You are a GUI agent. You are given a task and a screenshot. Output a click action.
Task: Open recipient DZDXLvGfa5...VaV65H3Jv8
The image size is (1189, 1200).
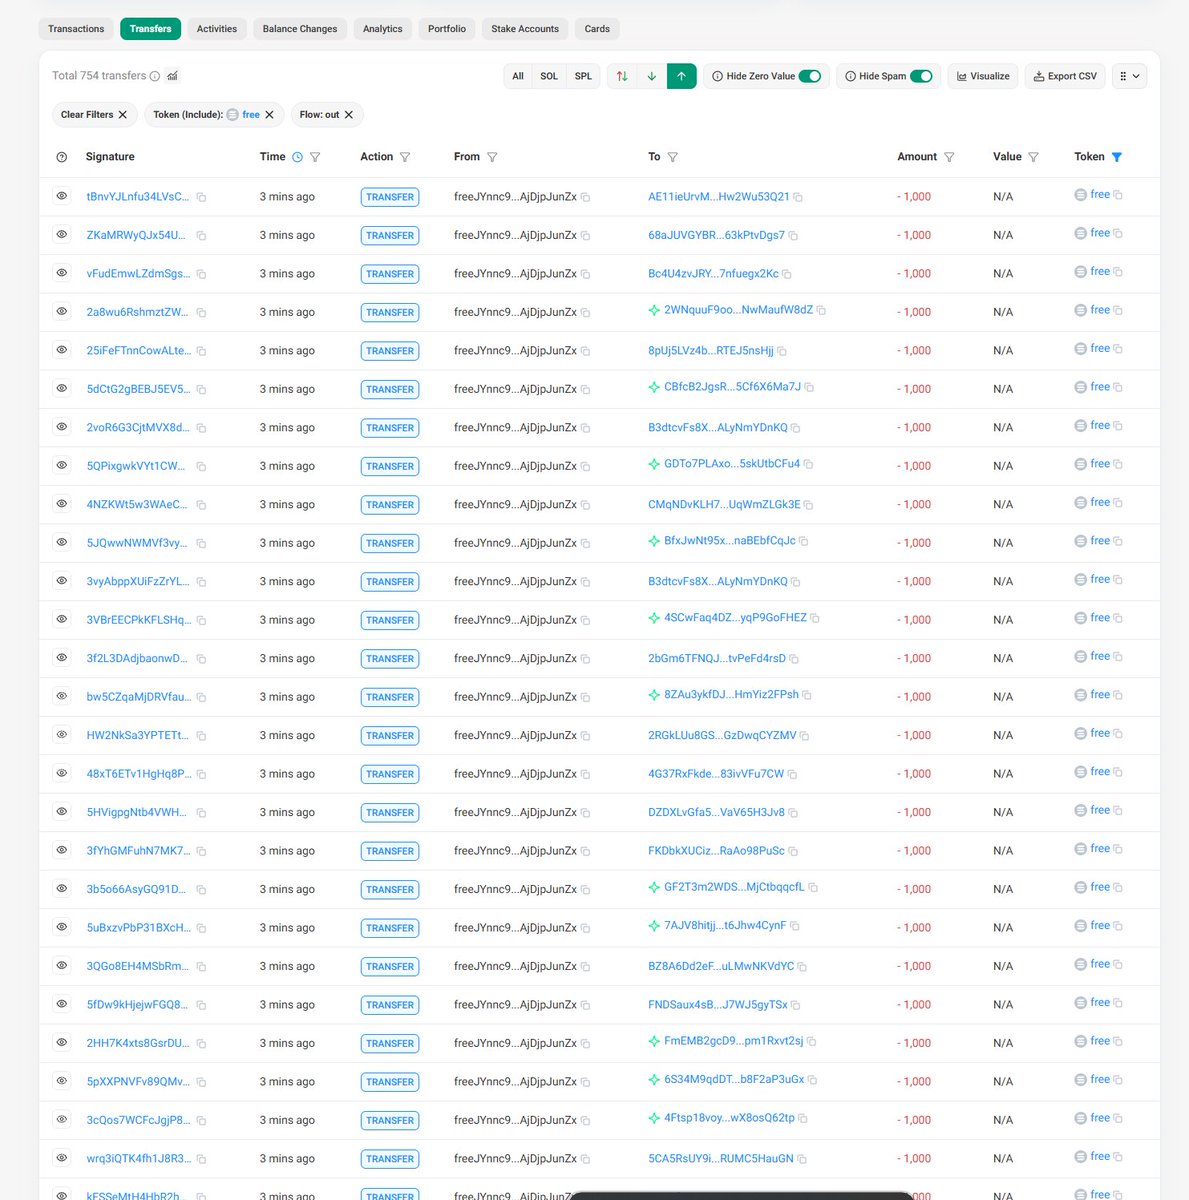coord(716,812)
